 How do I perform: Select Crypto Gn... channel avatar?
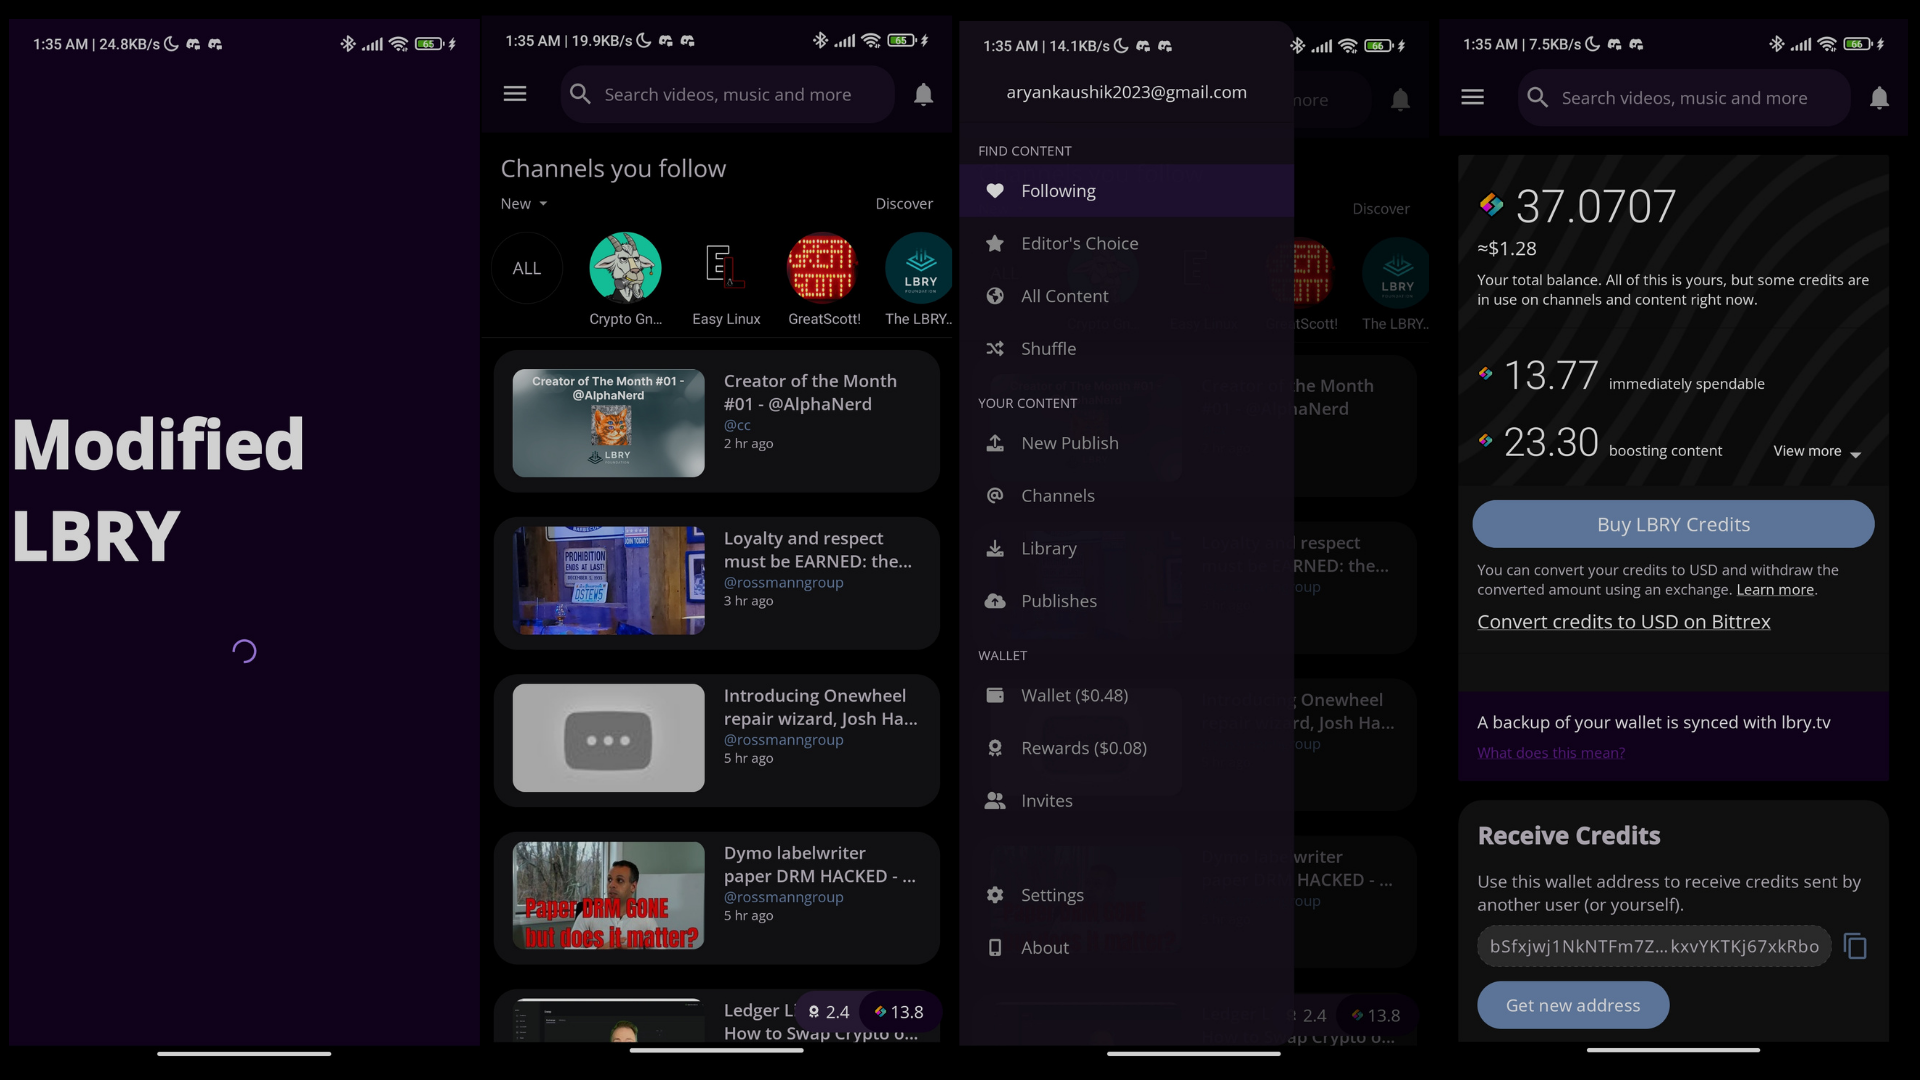tap(625, 268)
